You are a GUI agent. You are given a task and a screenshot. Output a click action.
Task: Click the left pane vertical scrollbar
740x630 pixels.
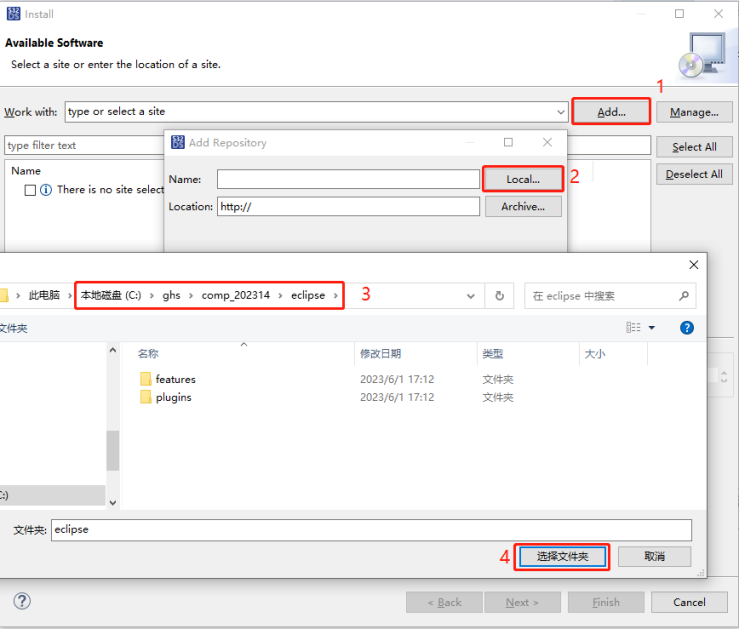[112, 450]
